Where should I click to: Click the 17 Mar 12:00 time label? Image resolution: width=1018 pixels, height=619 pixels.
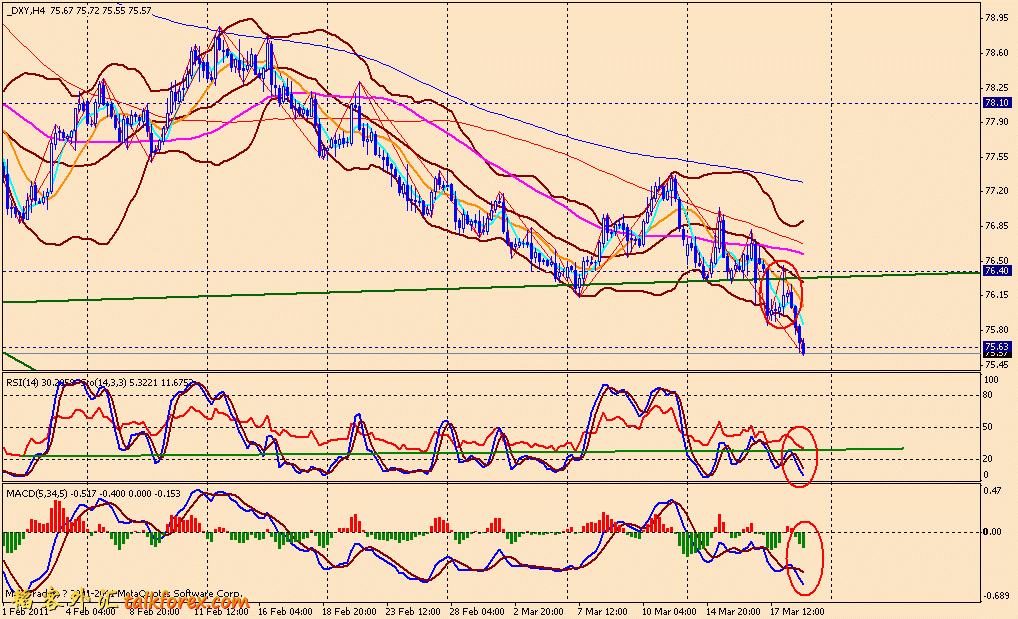(797, 612)
